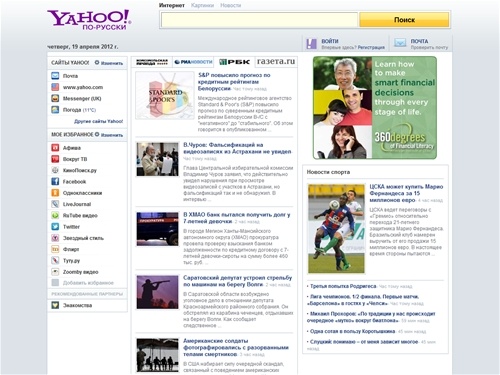Click the 360degrees Financial Literacy ad banner
This screenshot has height=375, width=500.
375,107
